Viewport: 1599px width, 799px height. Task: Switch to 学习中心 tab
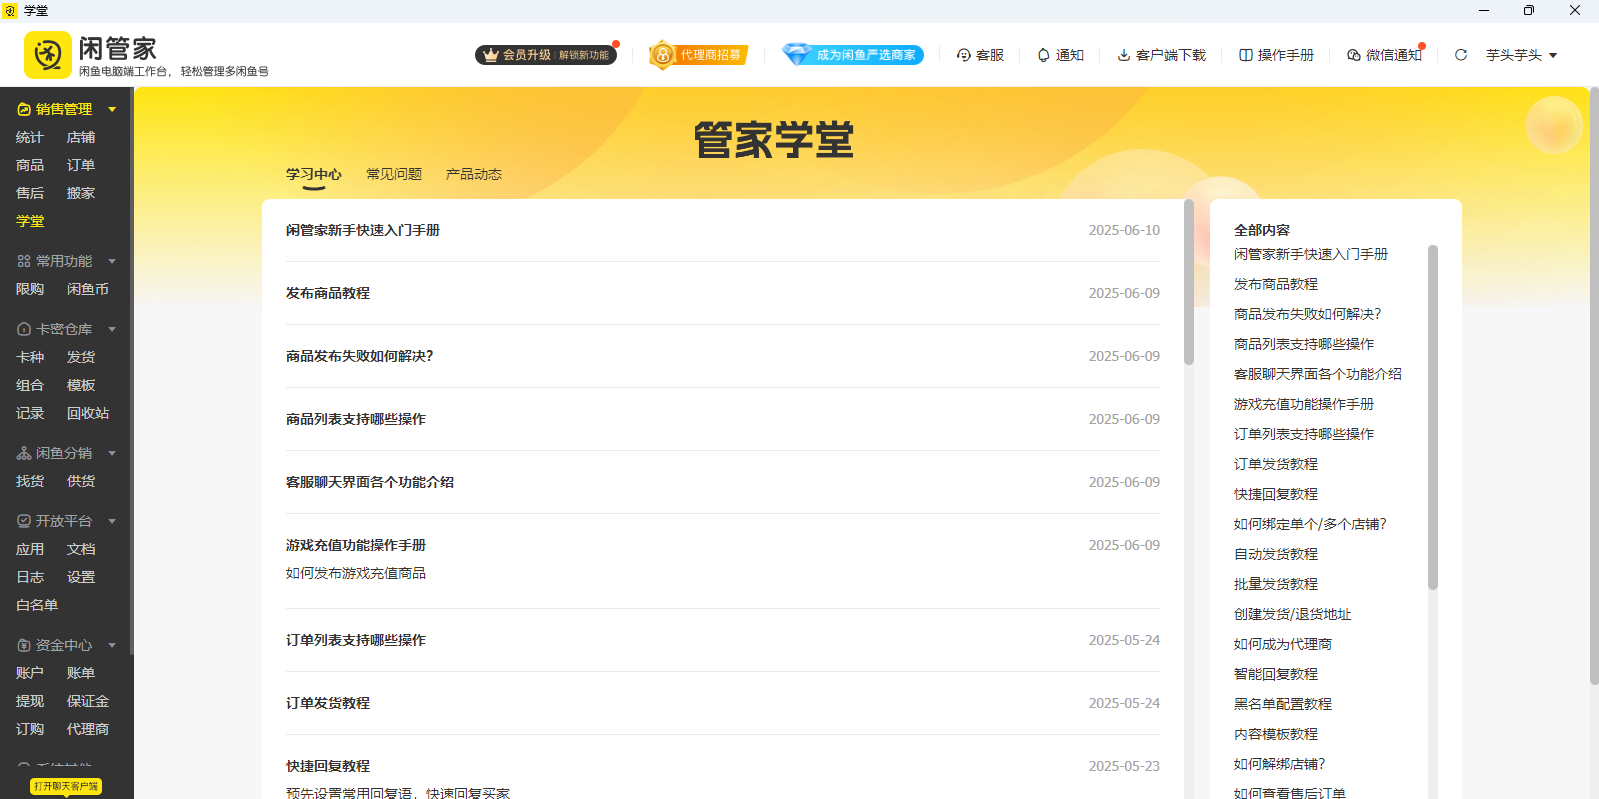click(314, 174)
